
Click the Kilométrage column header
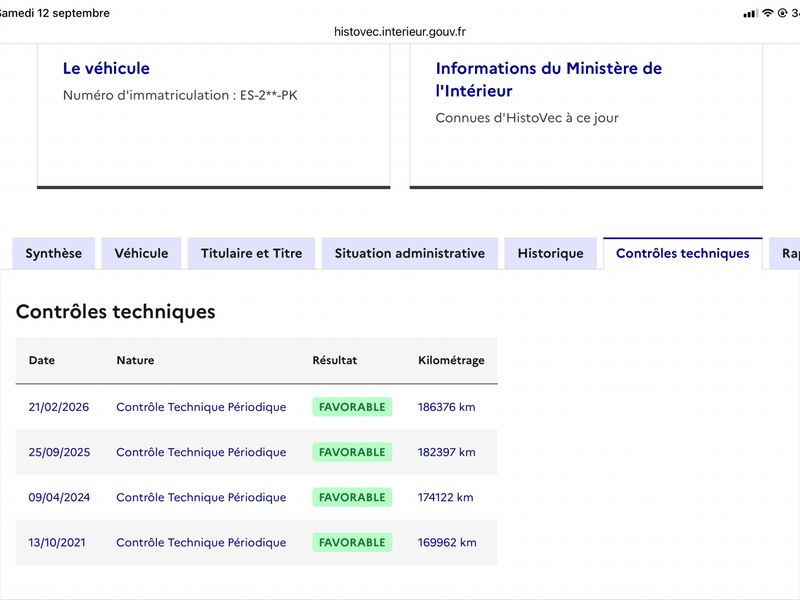point(452,360)
